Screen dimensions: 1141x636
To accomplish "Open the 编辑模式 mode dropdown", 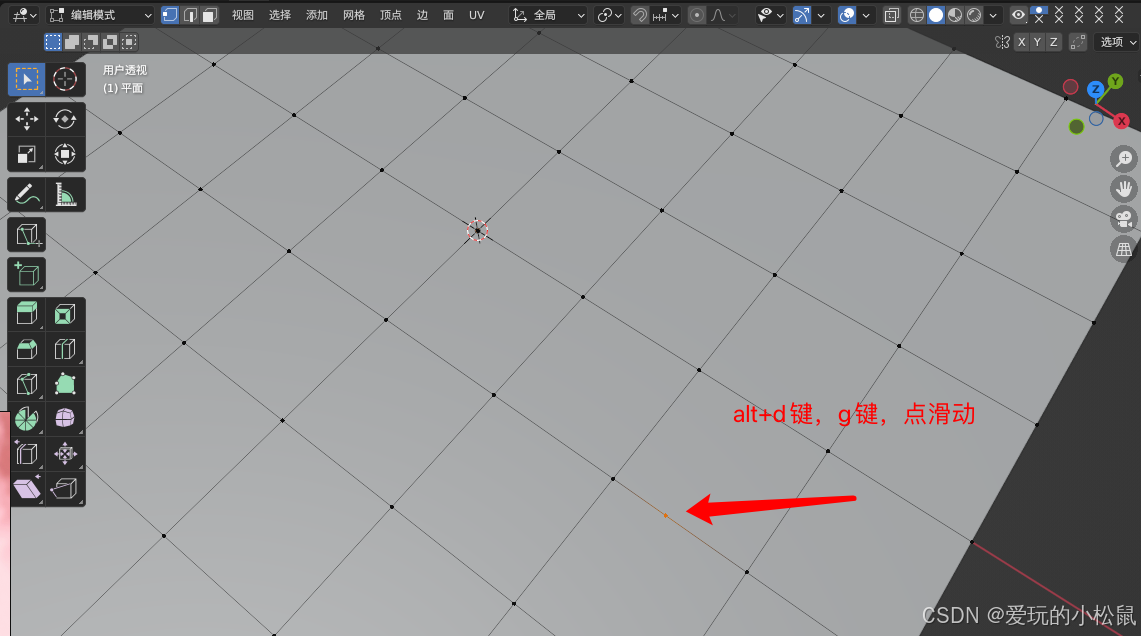I will [100, 15].
